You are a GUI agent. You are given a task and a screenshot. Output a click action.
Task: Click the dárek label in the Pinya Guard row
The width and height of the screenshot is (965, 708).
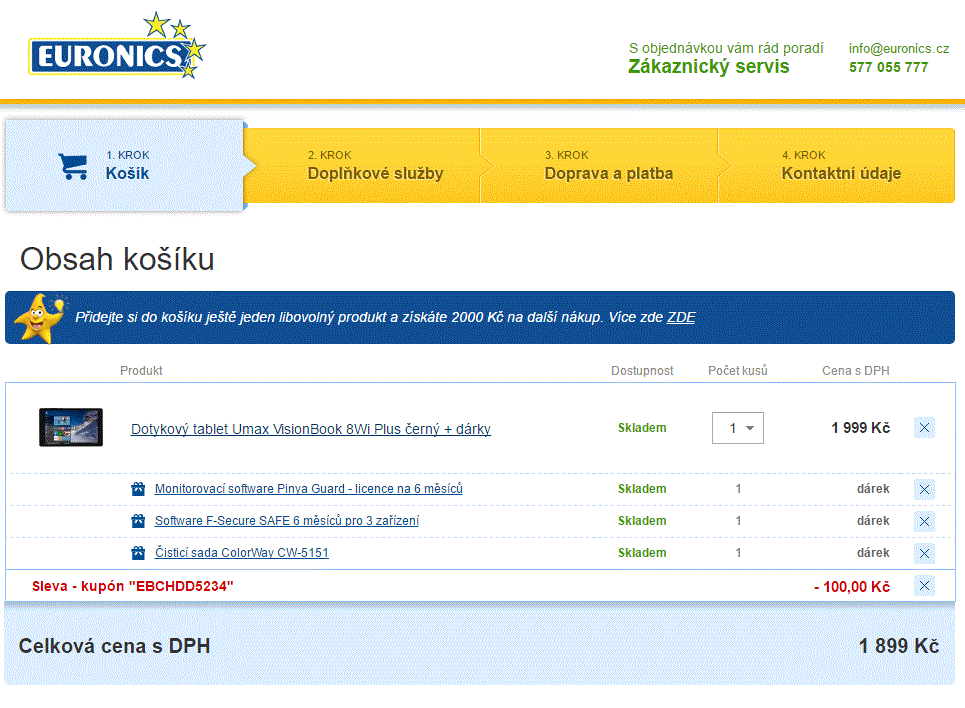(873, 489)
